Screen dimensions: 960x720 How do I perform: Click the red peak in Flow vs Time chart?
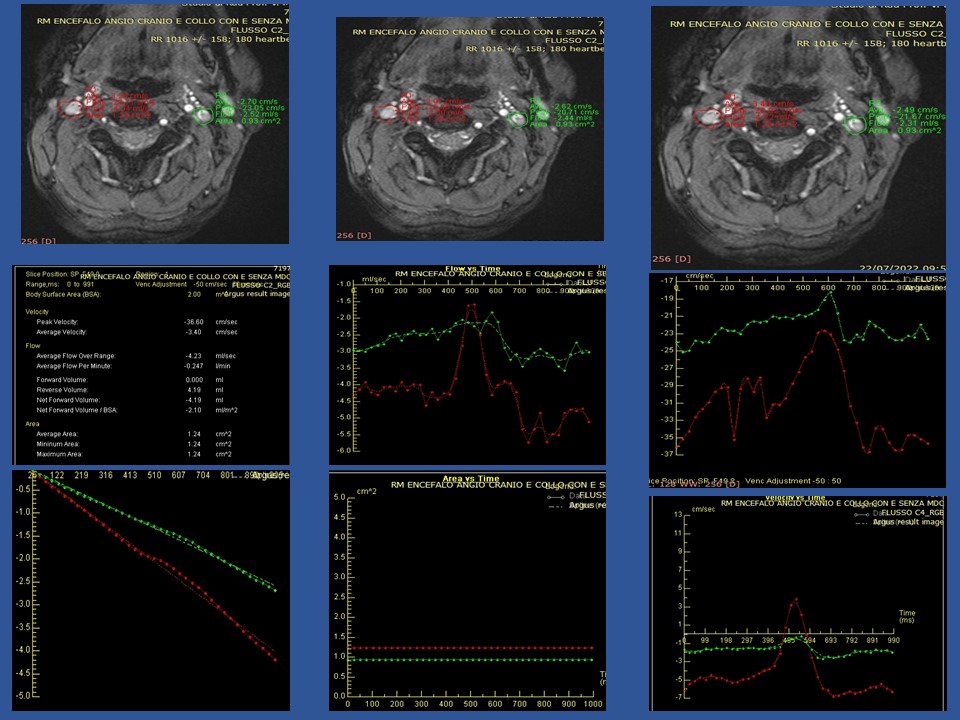(470, 306)
